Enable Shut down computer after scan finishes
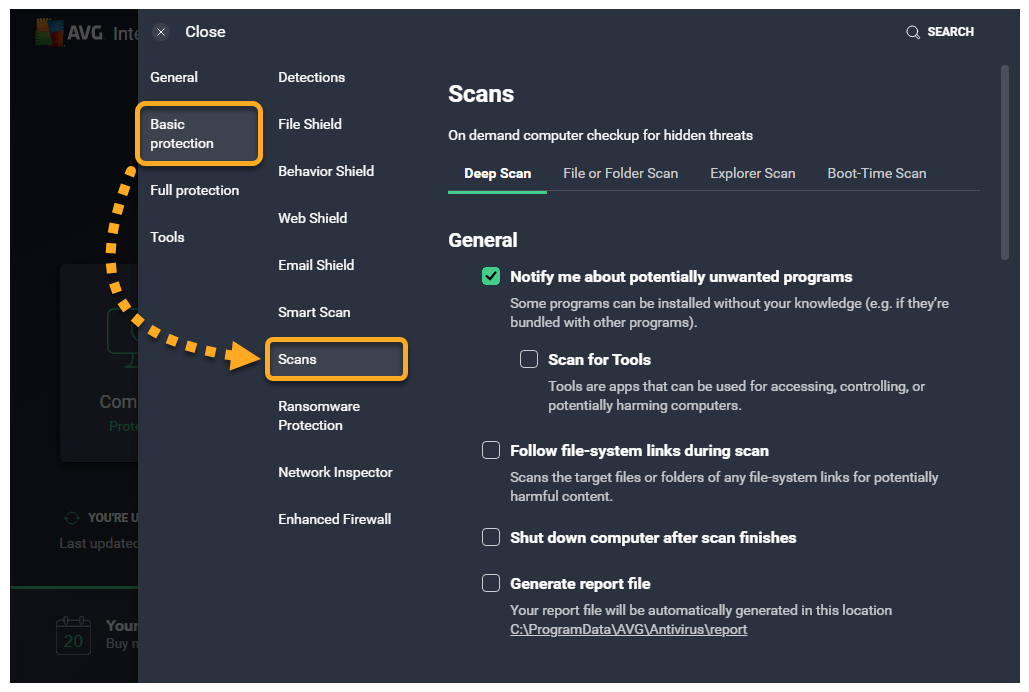This screenshot has width=1029, height=692. point(491,537)
